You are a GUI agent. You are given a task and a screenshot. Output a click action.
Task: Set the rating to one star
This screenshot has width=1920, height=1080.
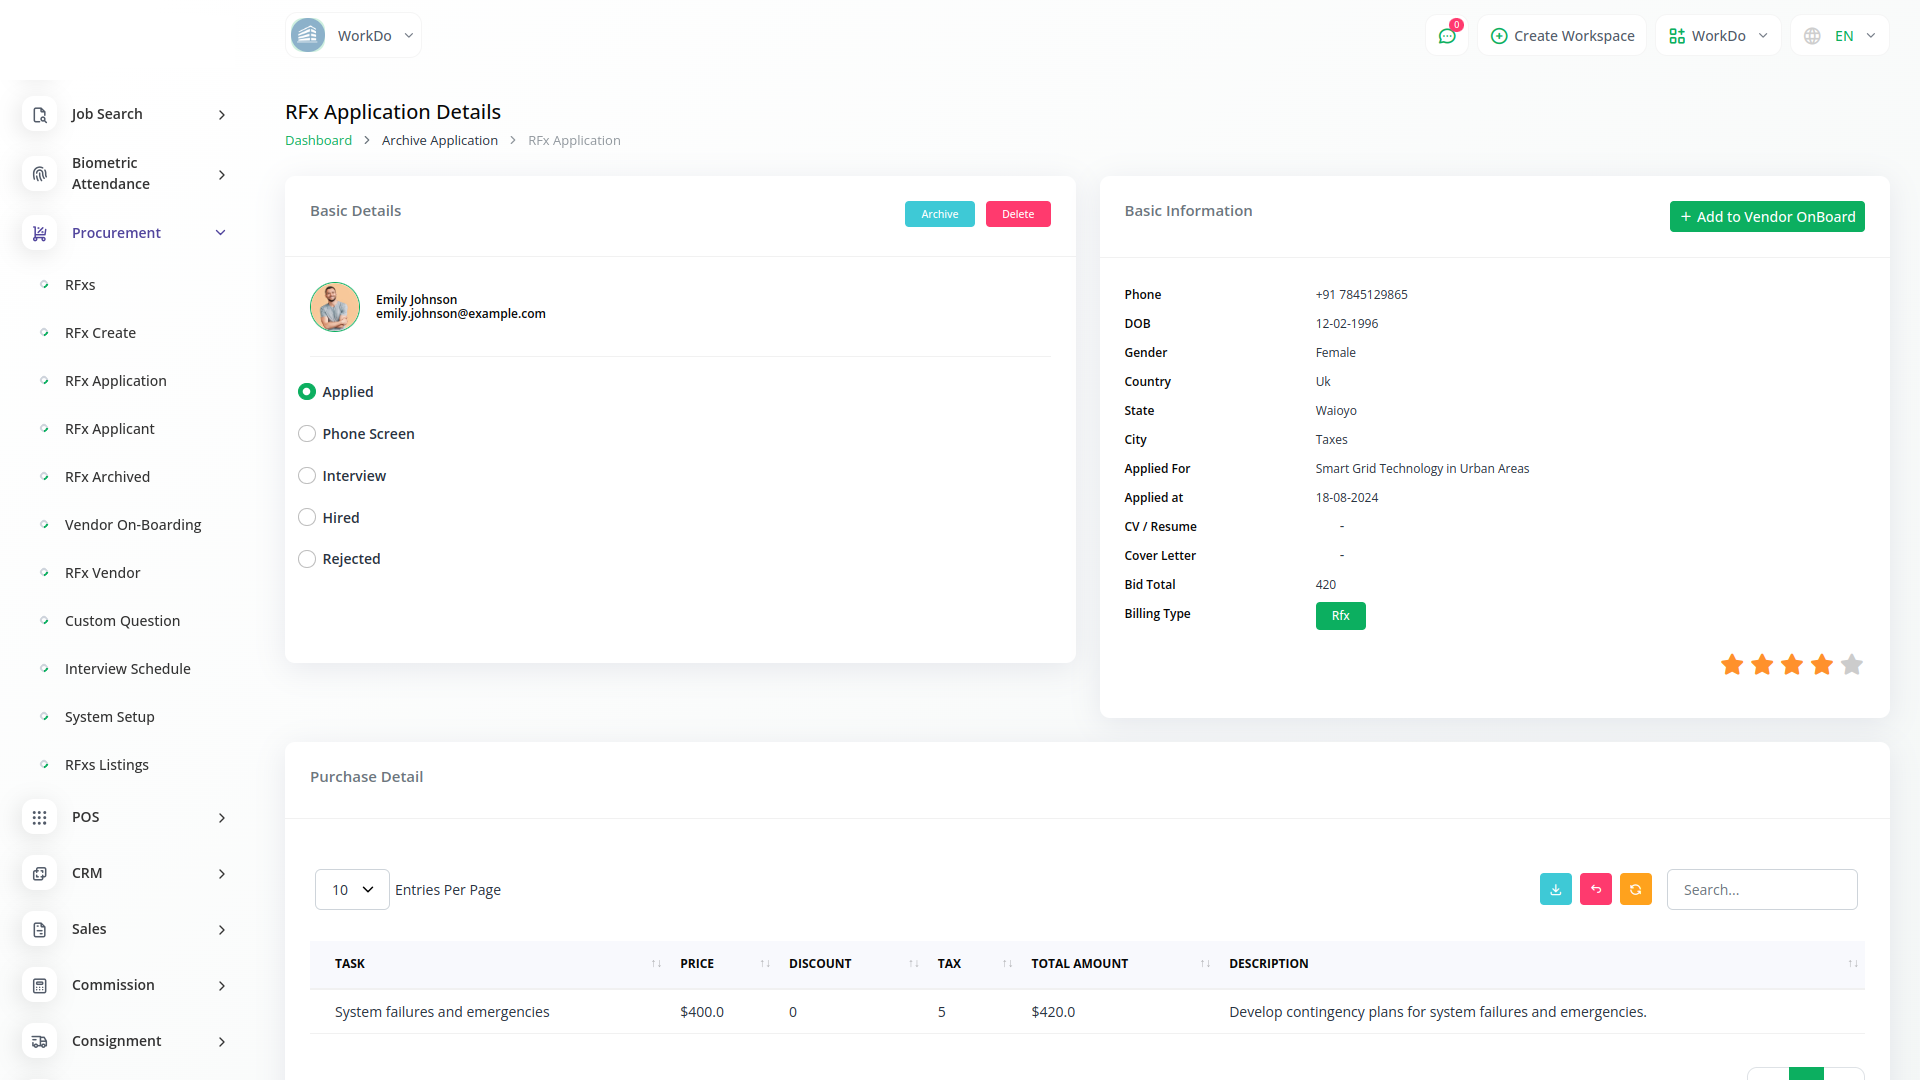(x=1732, y=664)
